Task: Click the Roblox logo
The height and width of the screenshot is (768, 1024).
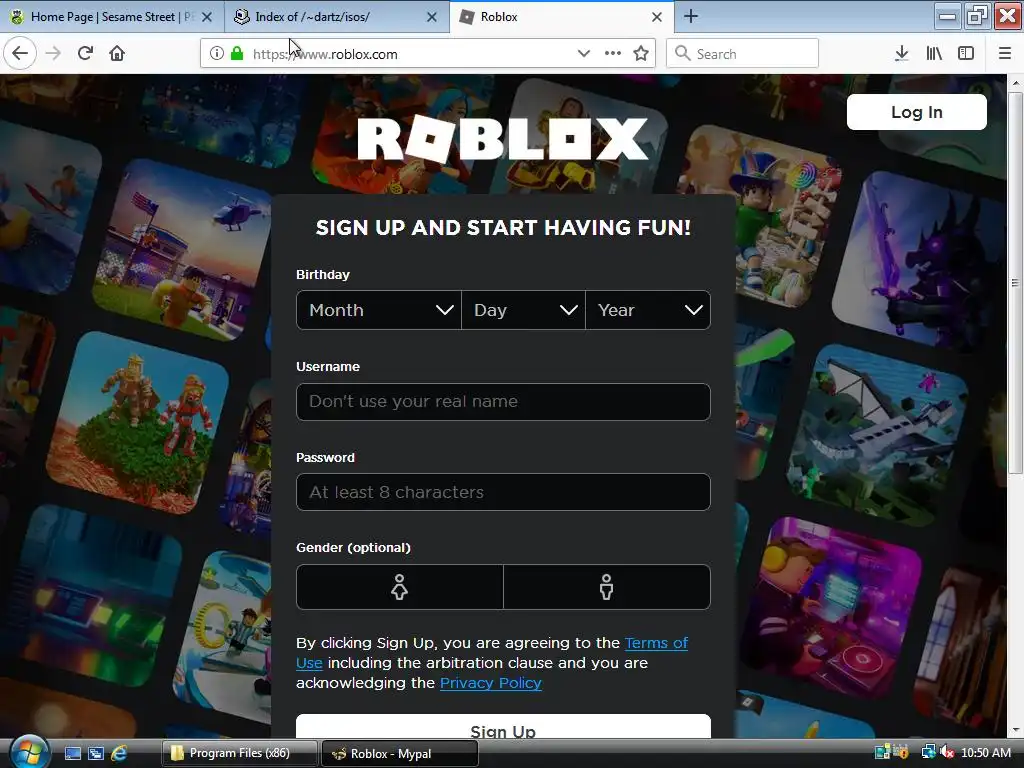Action: pos(503,138)
